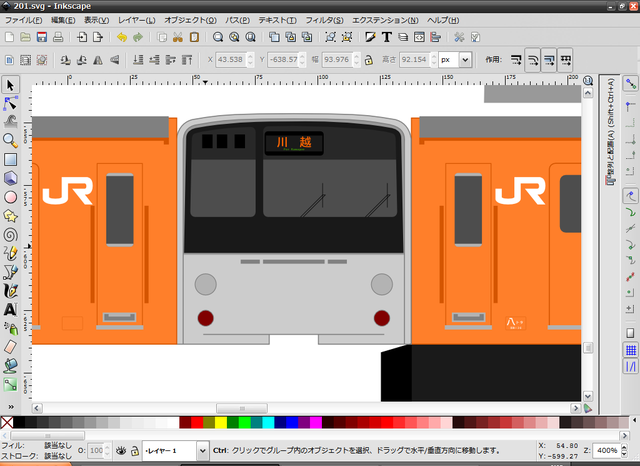Toggle the current layer lock icon
This screenshot has height=466, width=640.
pyautogui.click(x=133, y=451)
